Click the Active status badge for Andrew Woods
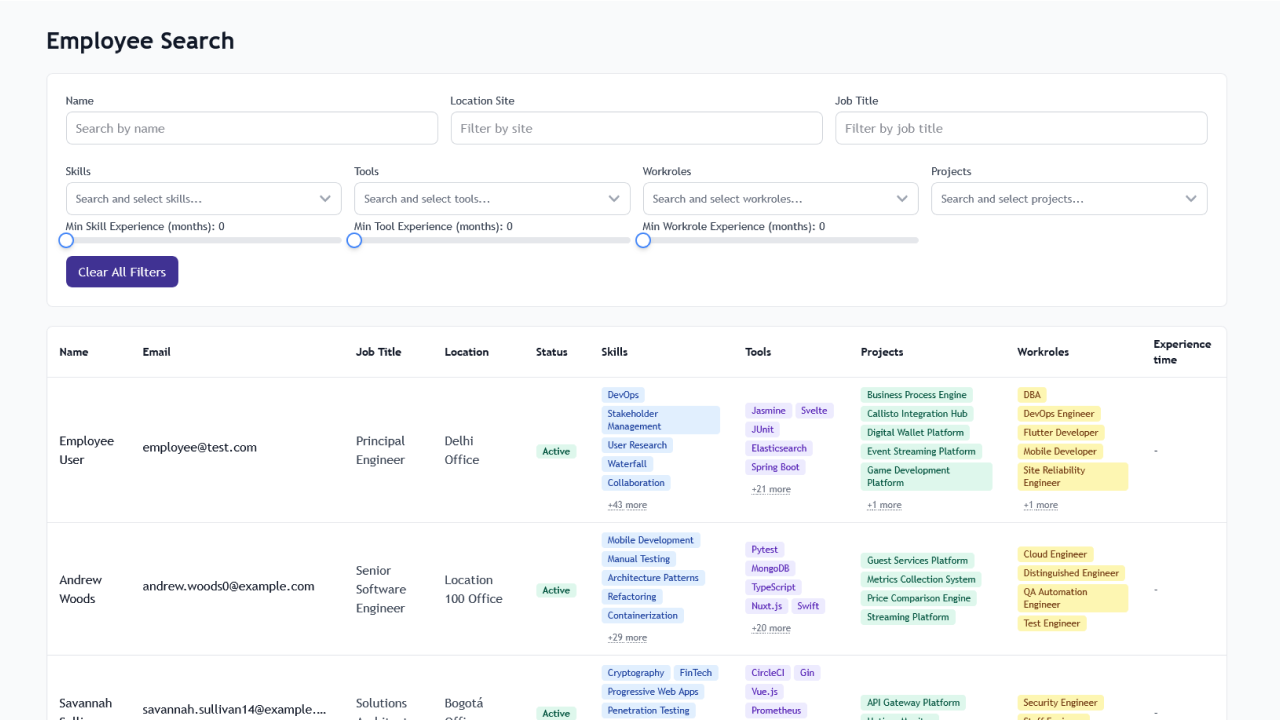 pos(556,590)
